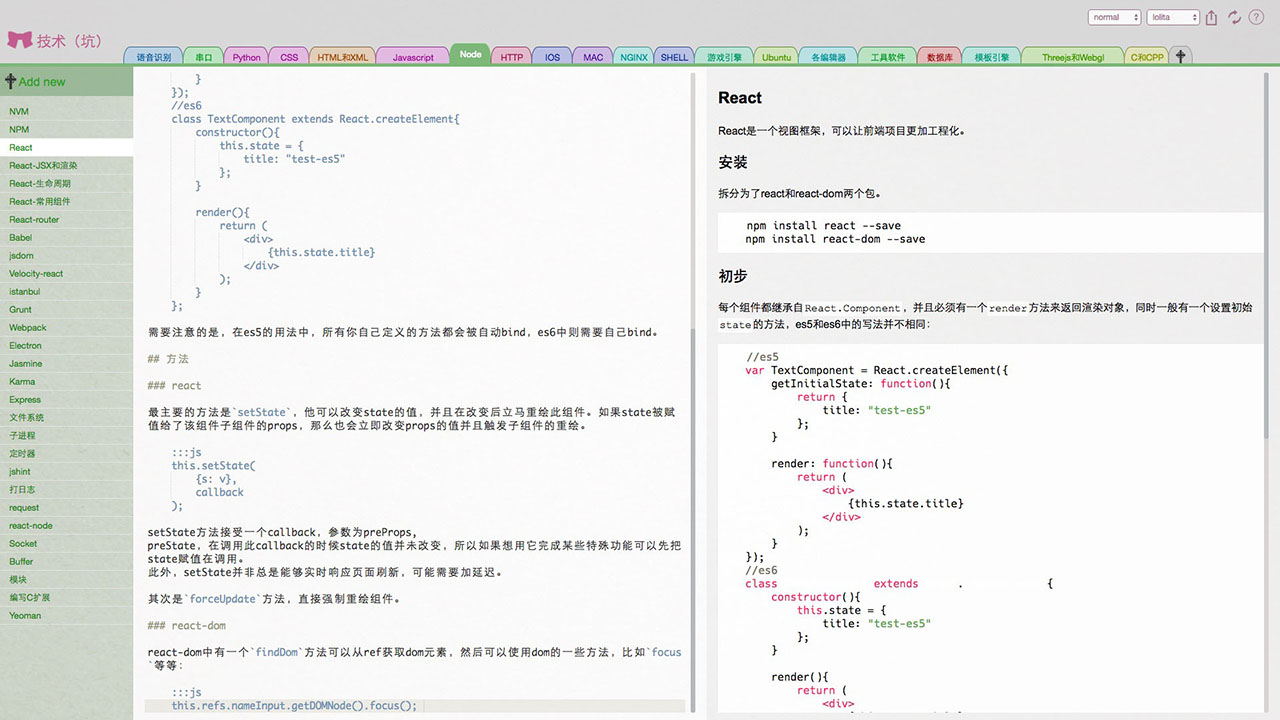
Task: Switch to the CSS tab
Action: [289, 57]
